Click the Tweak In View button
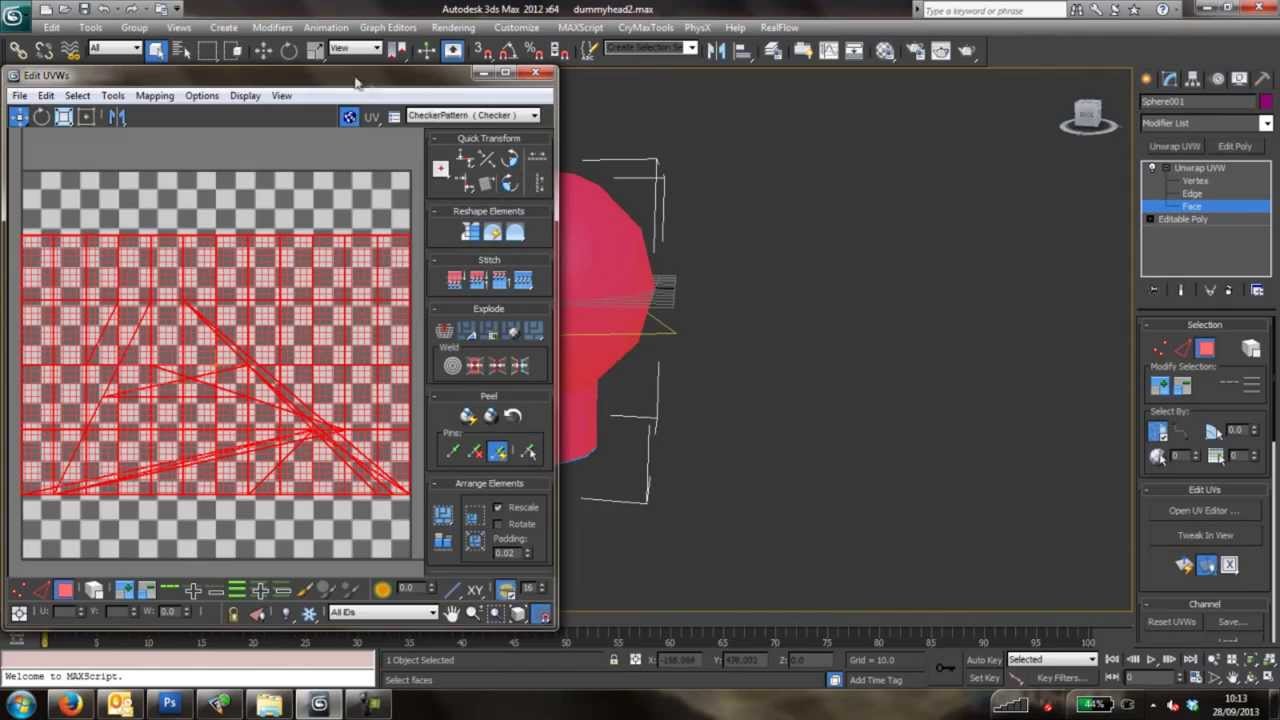The image size is (1280, 720). tap(1204, 536)
